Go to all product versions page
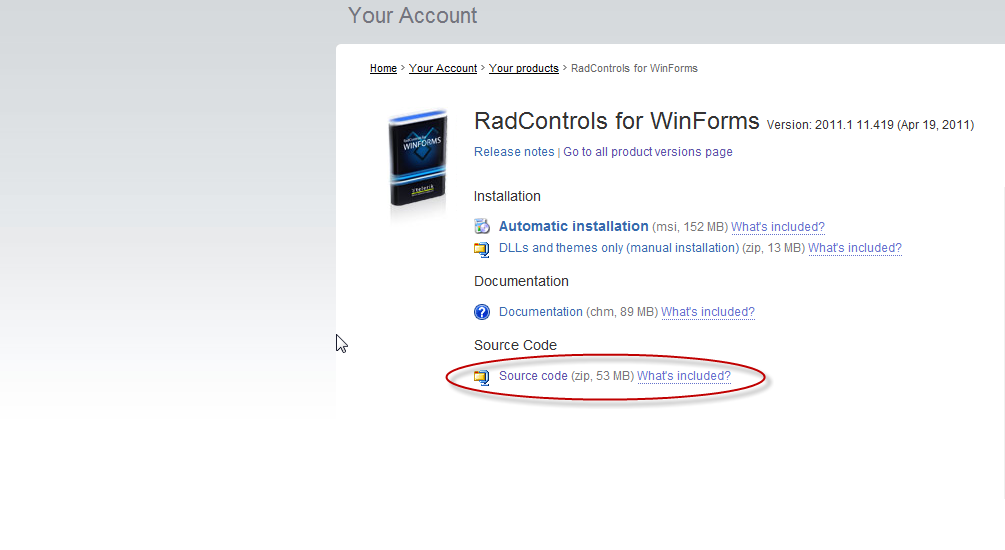1005x550 pixels. 648,152
